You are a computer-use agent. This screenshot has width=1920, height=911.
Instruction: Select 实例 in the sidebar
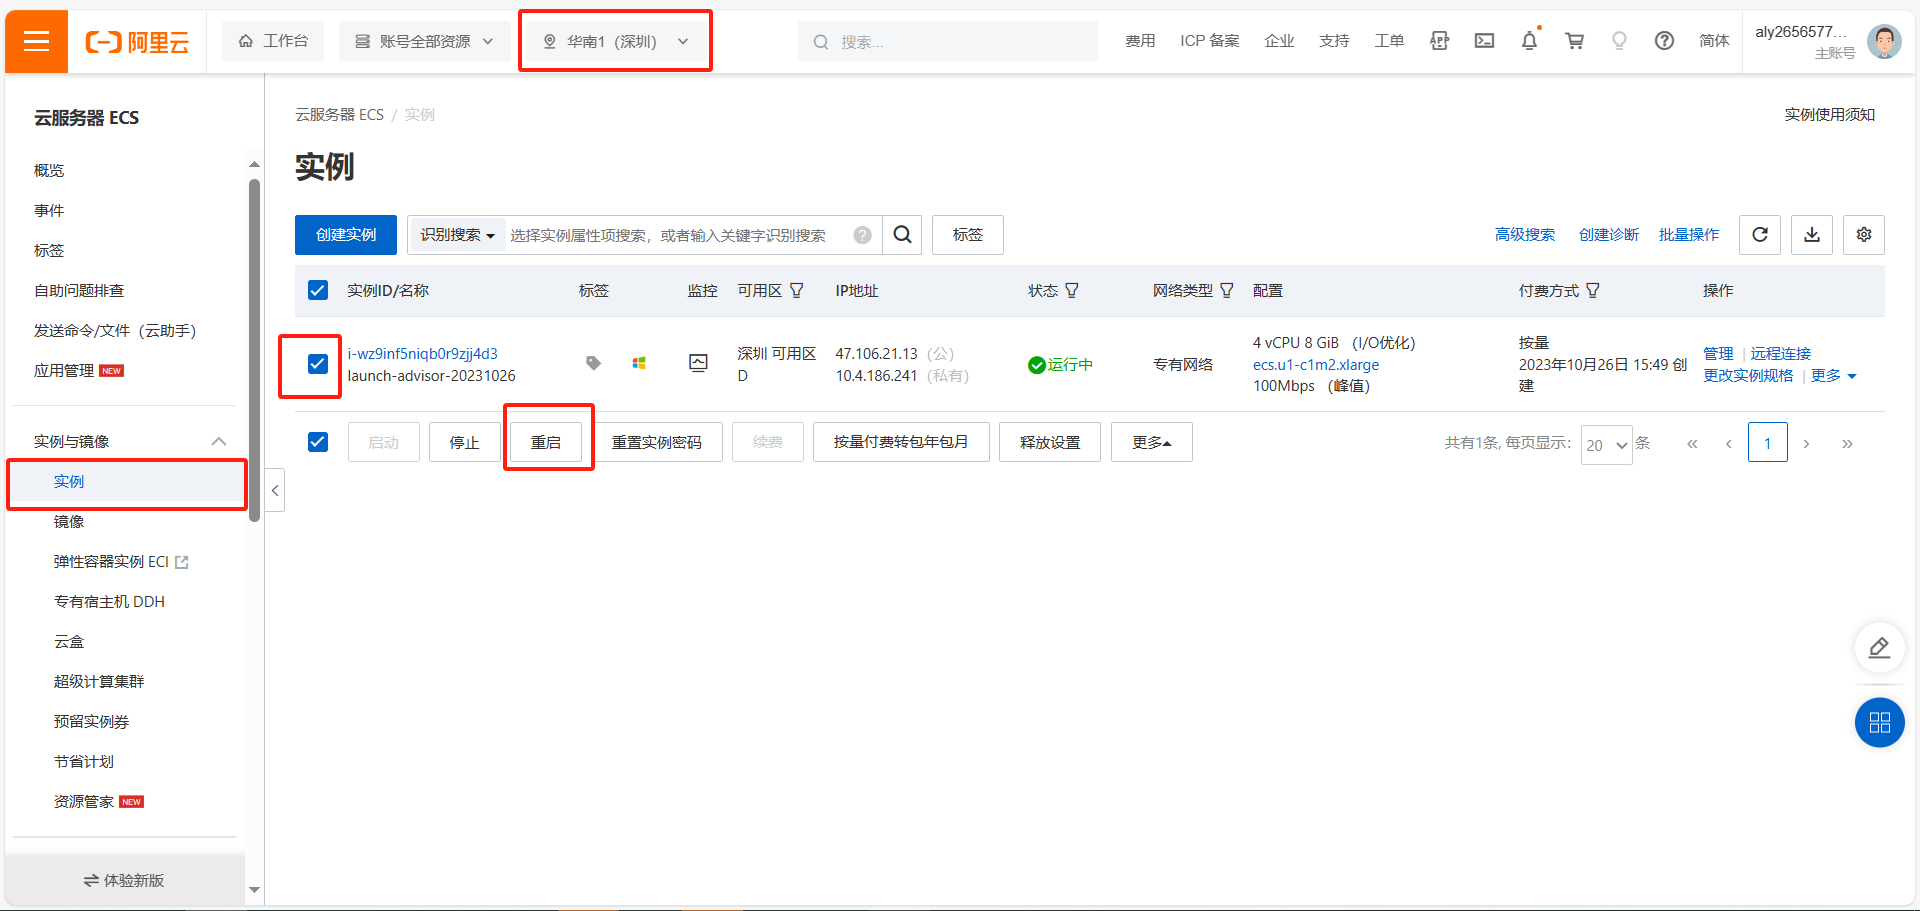126,482
